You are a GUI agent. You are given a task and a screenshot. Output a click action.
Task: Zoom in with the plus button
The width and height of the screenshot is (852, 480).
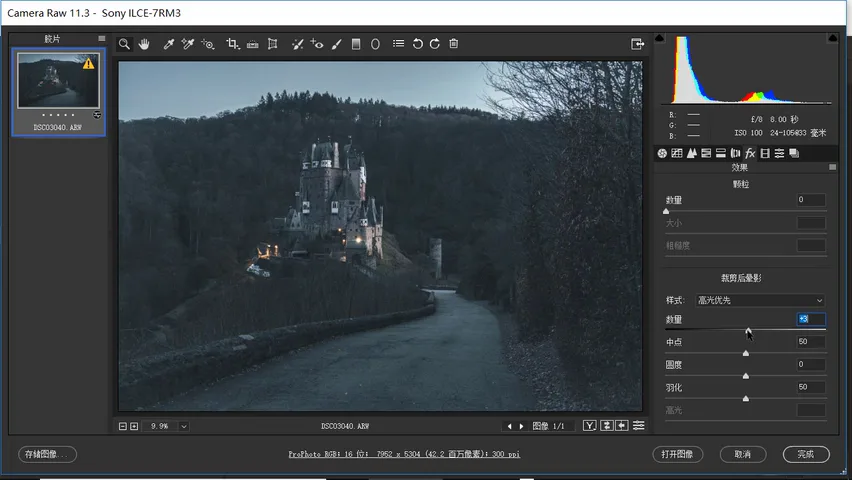click(134, 426)
